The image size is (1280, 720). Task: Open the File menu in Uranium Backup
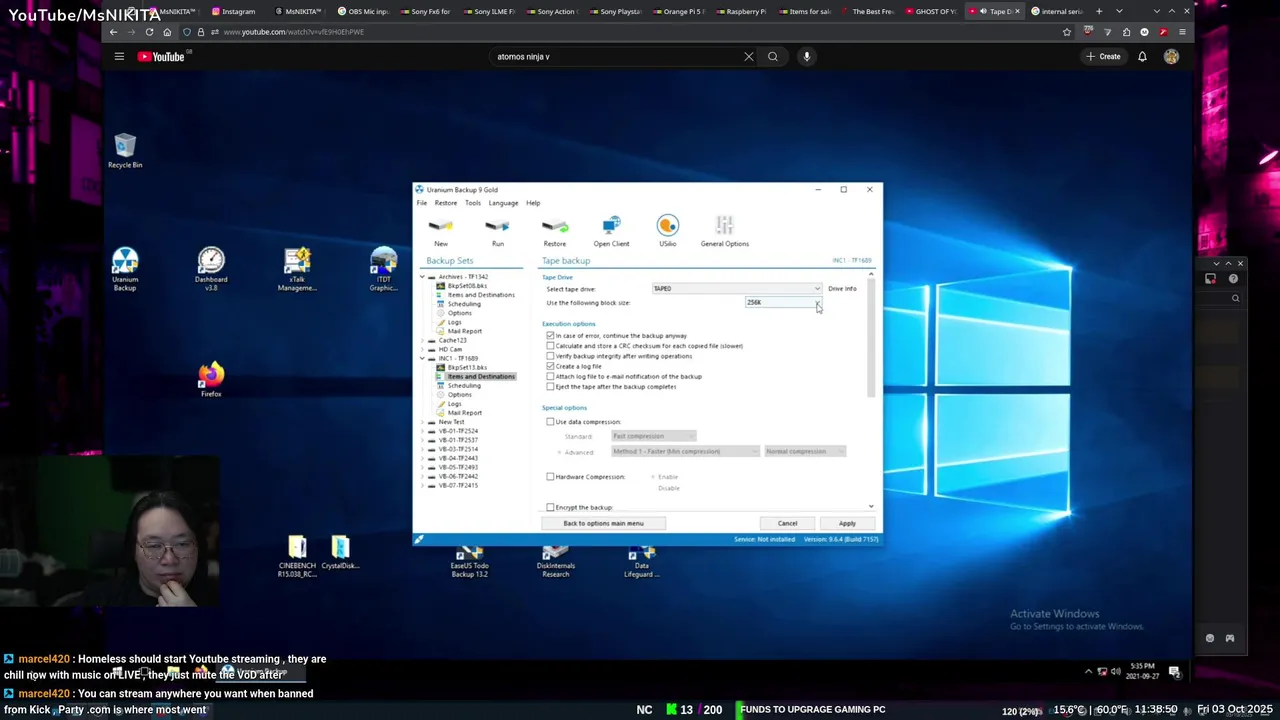(422, 203)
